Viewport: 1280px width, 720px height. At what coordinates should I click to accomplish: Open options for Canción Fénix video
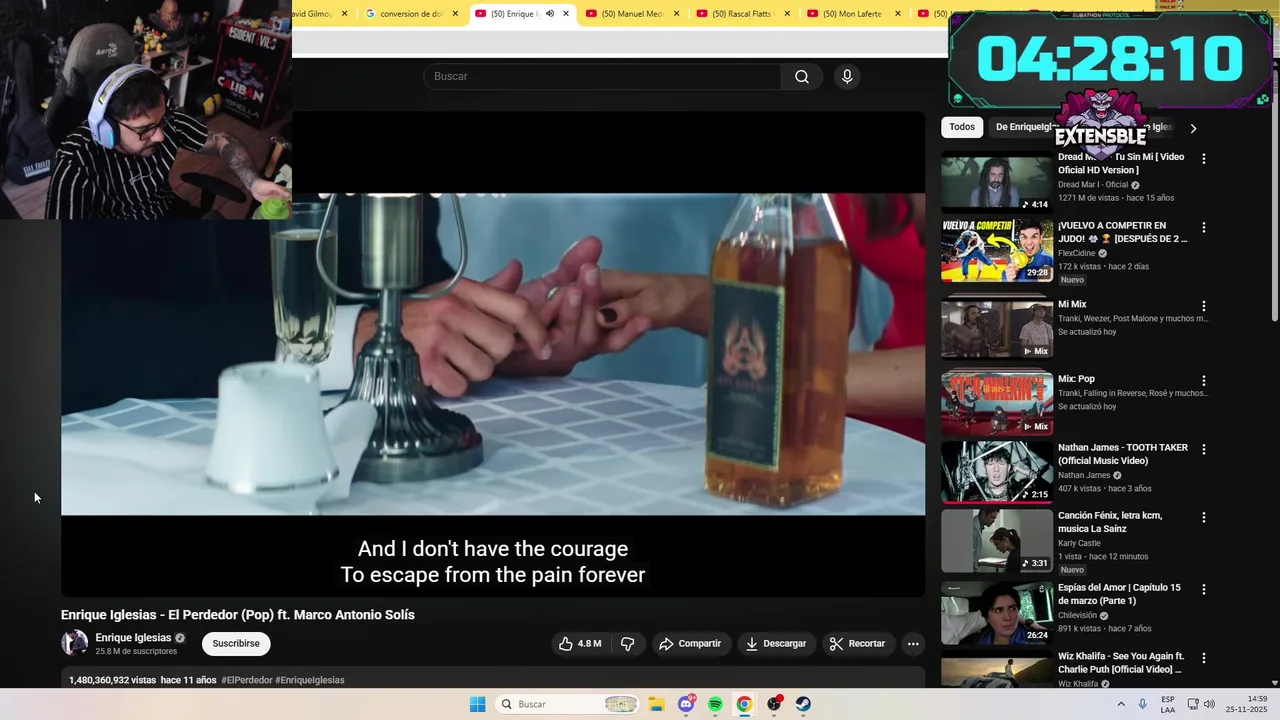(x=1204, y=518)
